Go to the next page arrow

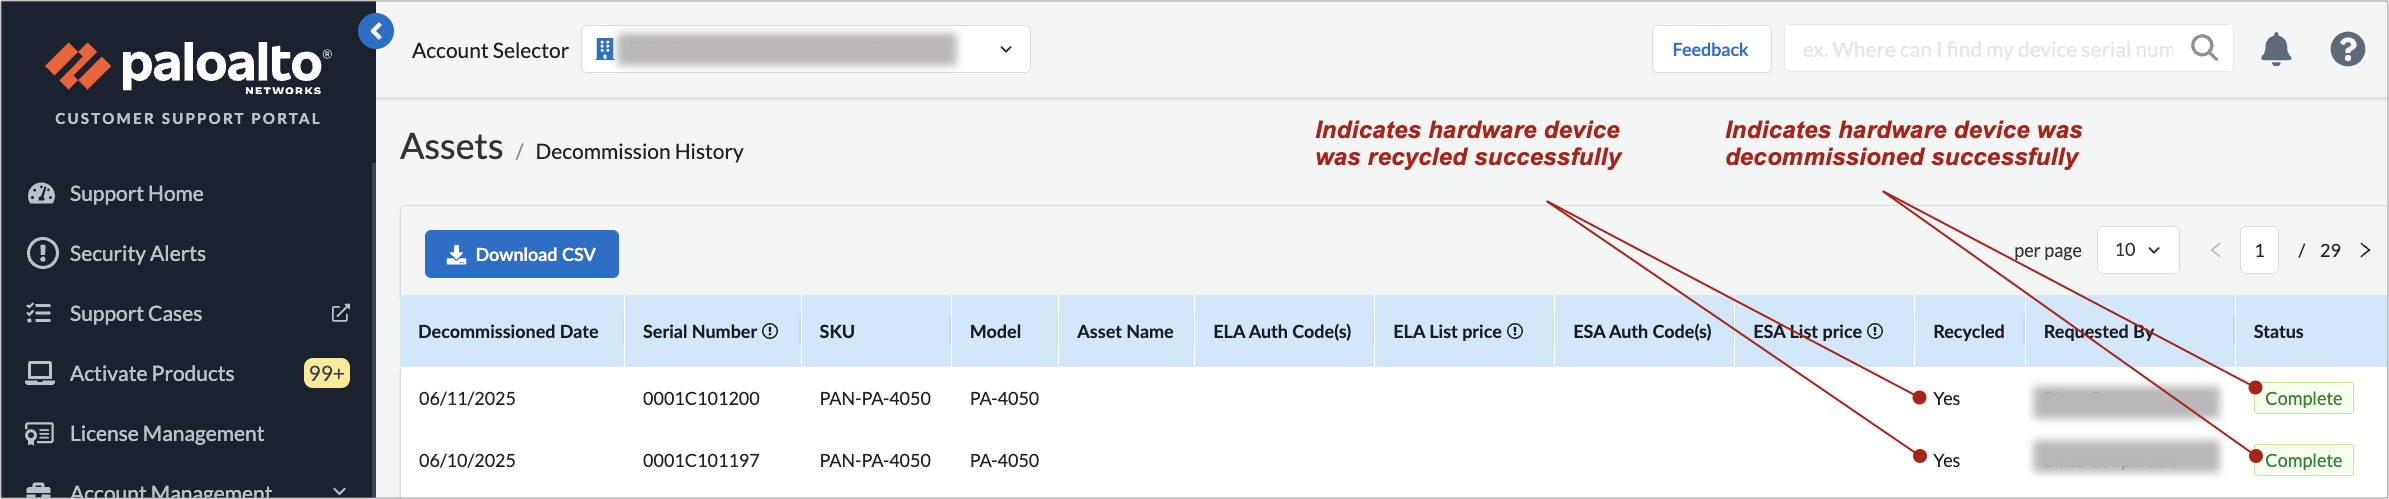coord(2365,250)
